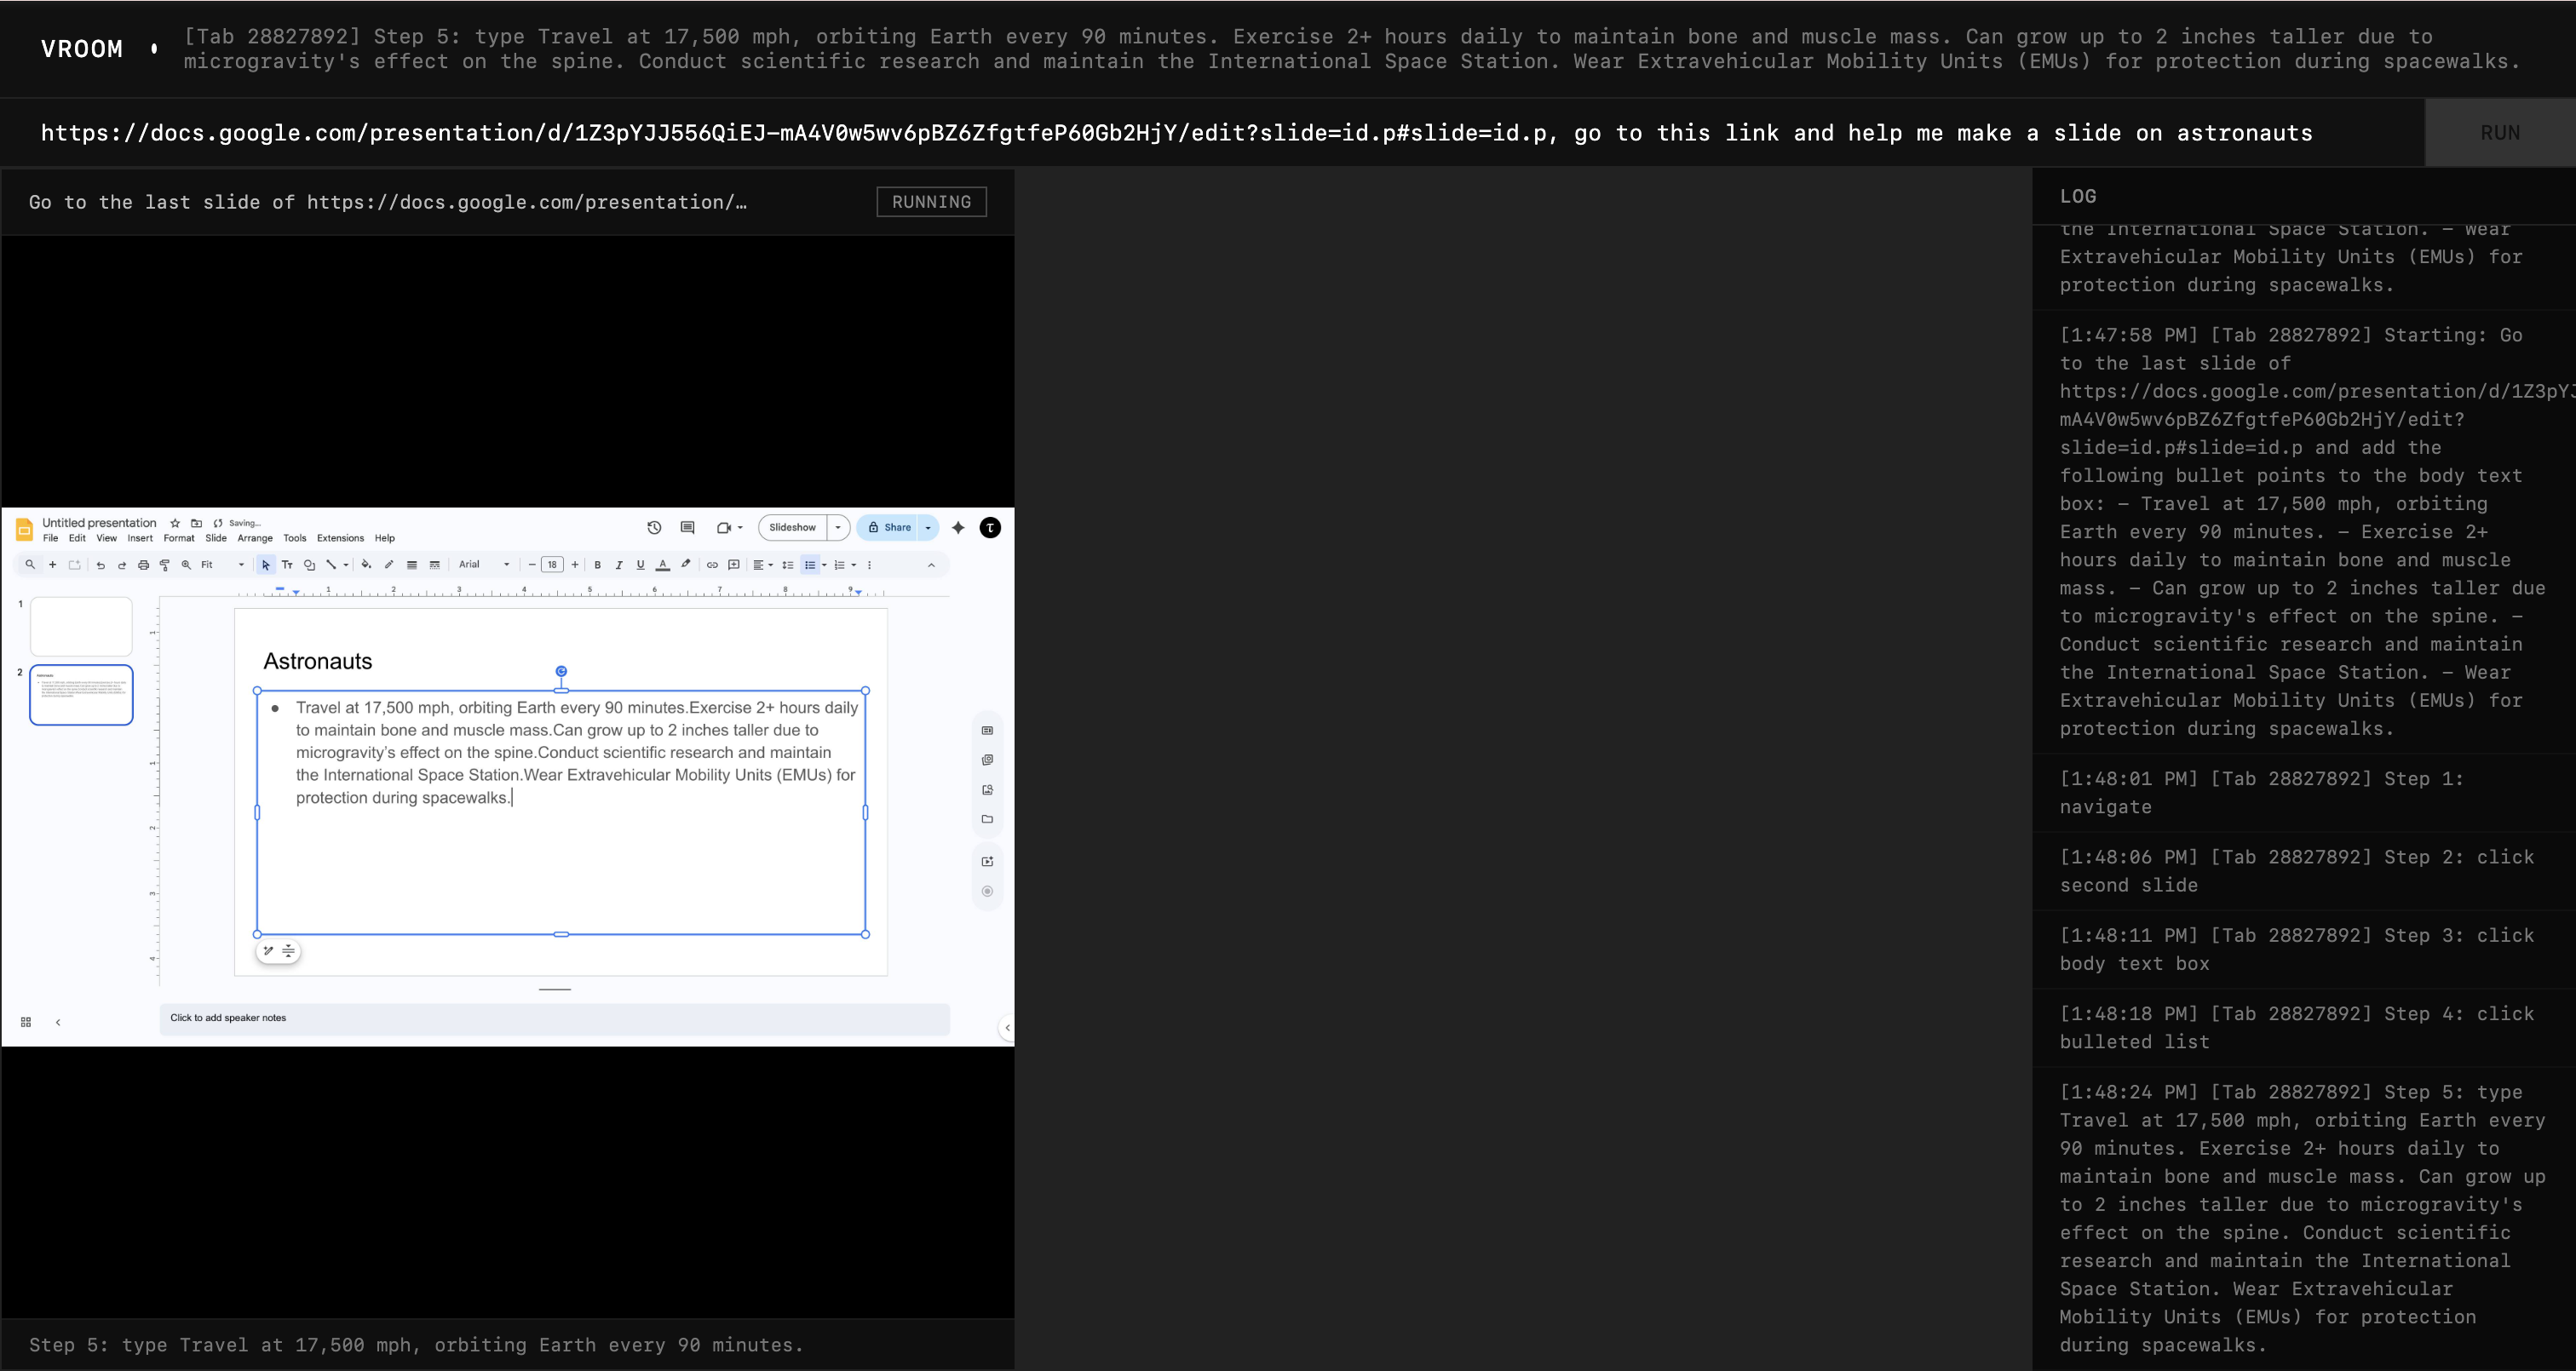
Task: Toggle italic formatting
Action: (x=619, y=565)
